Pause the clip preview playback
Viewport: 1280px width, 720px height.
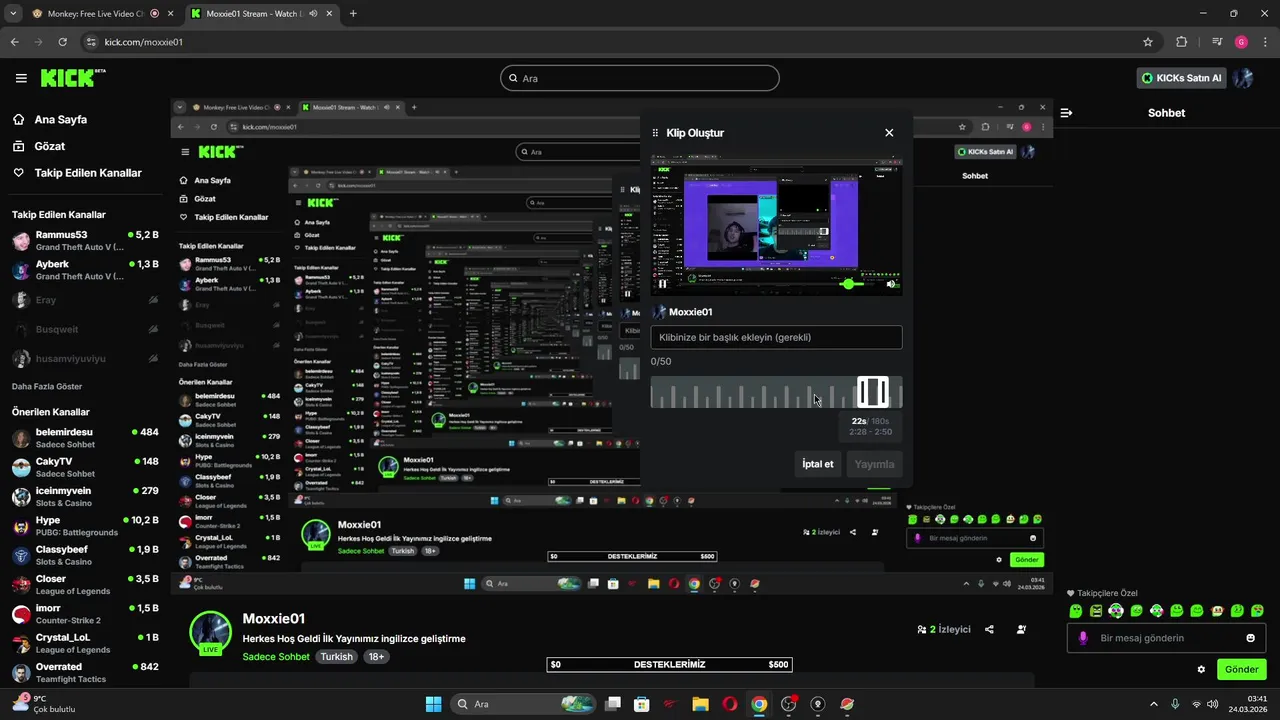662,284
